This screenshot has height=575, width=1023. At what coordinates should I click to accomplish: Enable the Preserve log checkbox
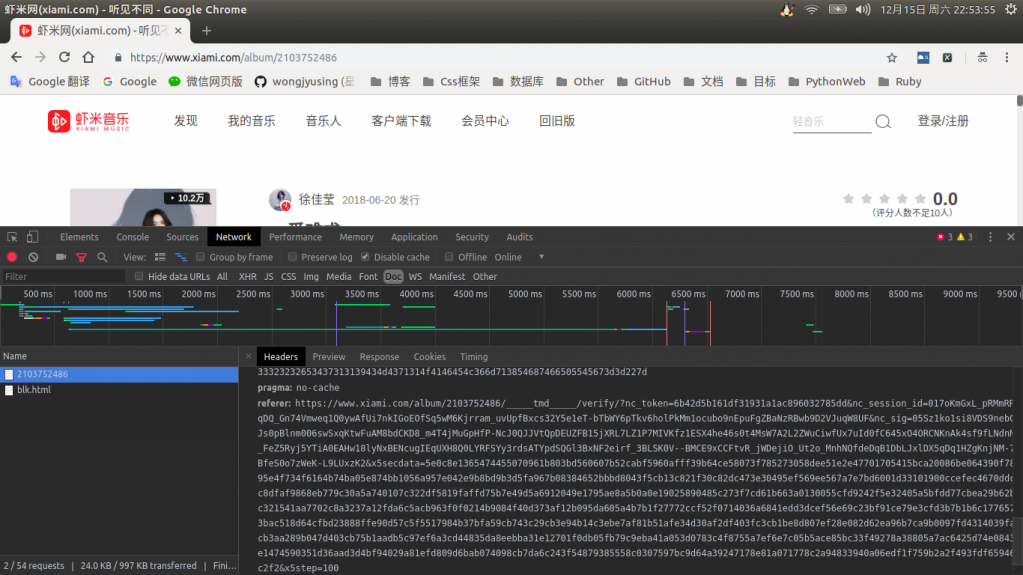(x=293, y=257)
